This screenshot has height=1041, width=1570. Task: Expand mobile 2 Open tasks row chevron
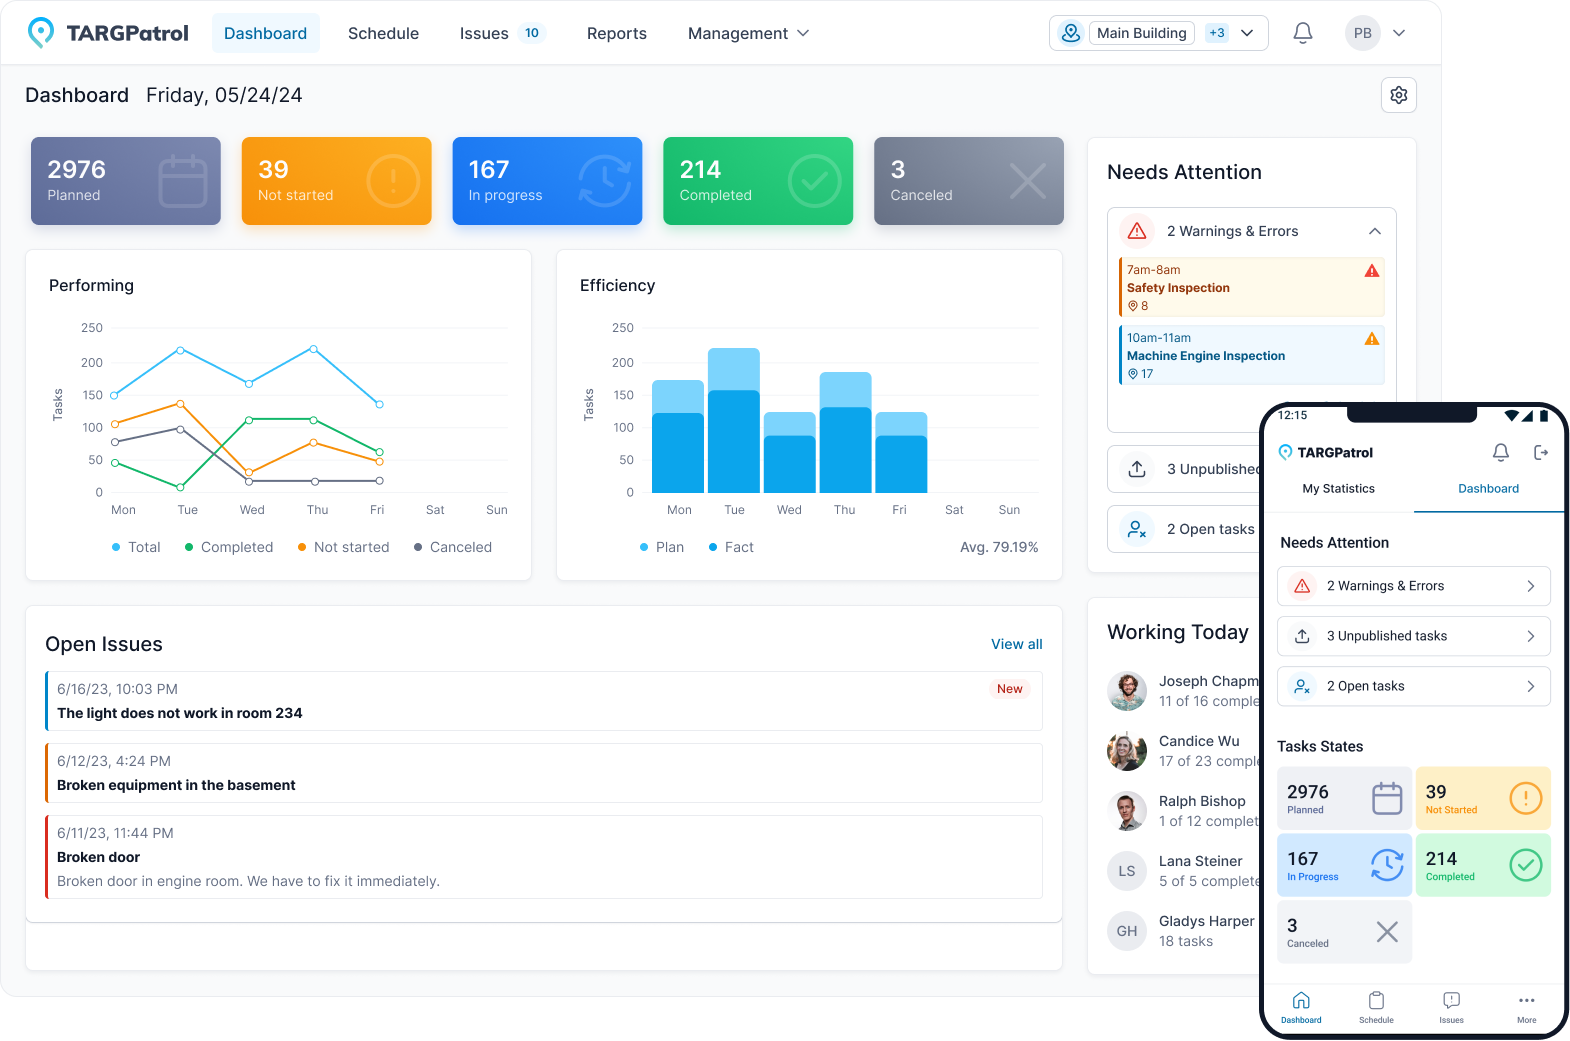click(1531, 686)
